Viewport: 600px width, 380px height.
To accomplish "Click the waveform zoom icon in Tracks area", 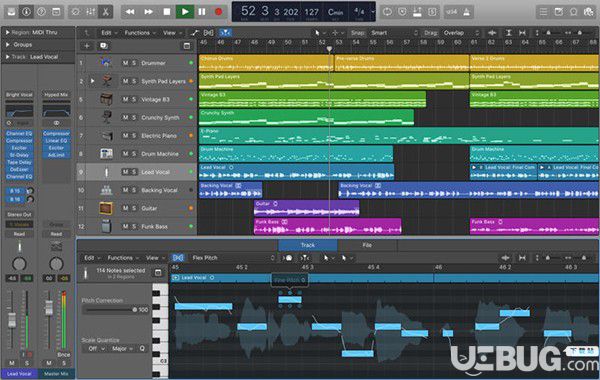I will pos(492,33).
